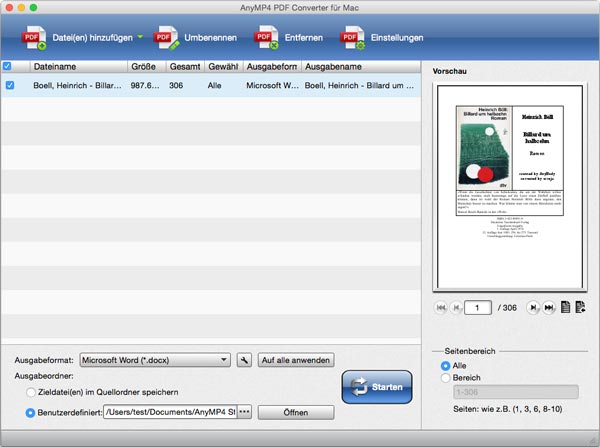Open Einstellungen PDF gear icon
This screenshot has height=447, width=600.
click(x=352, y=38)
